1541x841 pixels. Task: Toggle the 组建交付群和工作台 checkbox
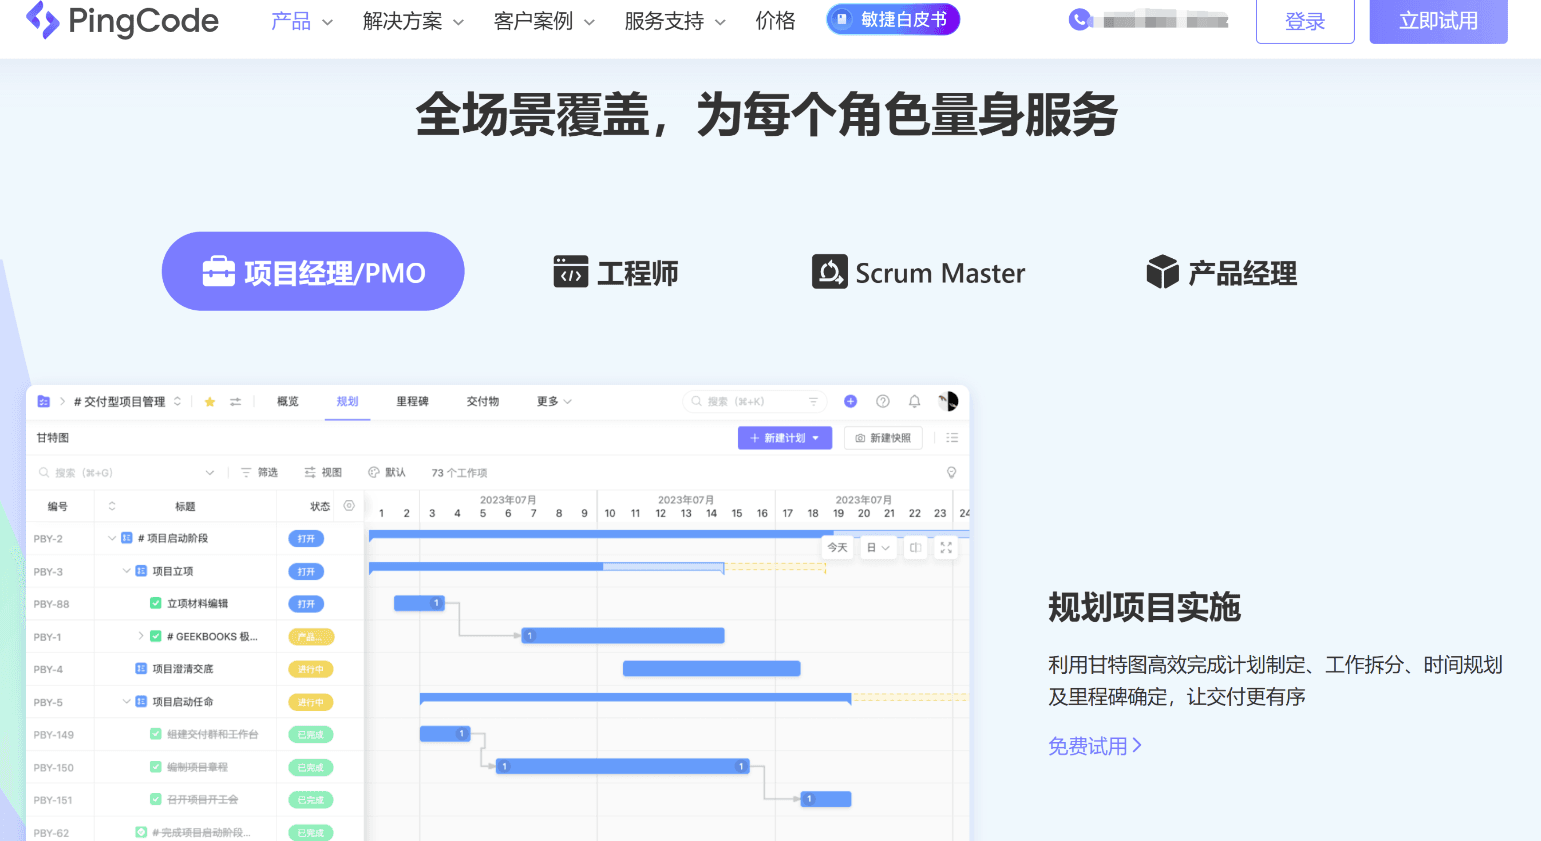[156, 734]
